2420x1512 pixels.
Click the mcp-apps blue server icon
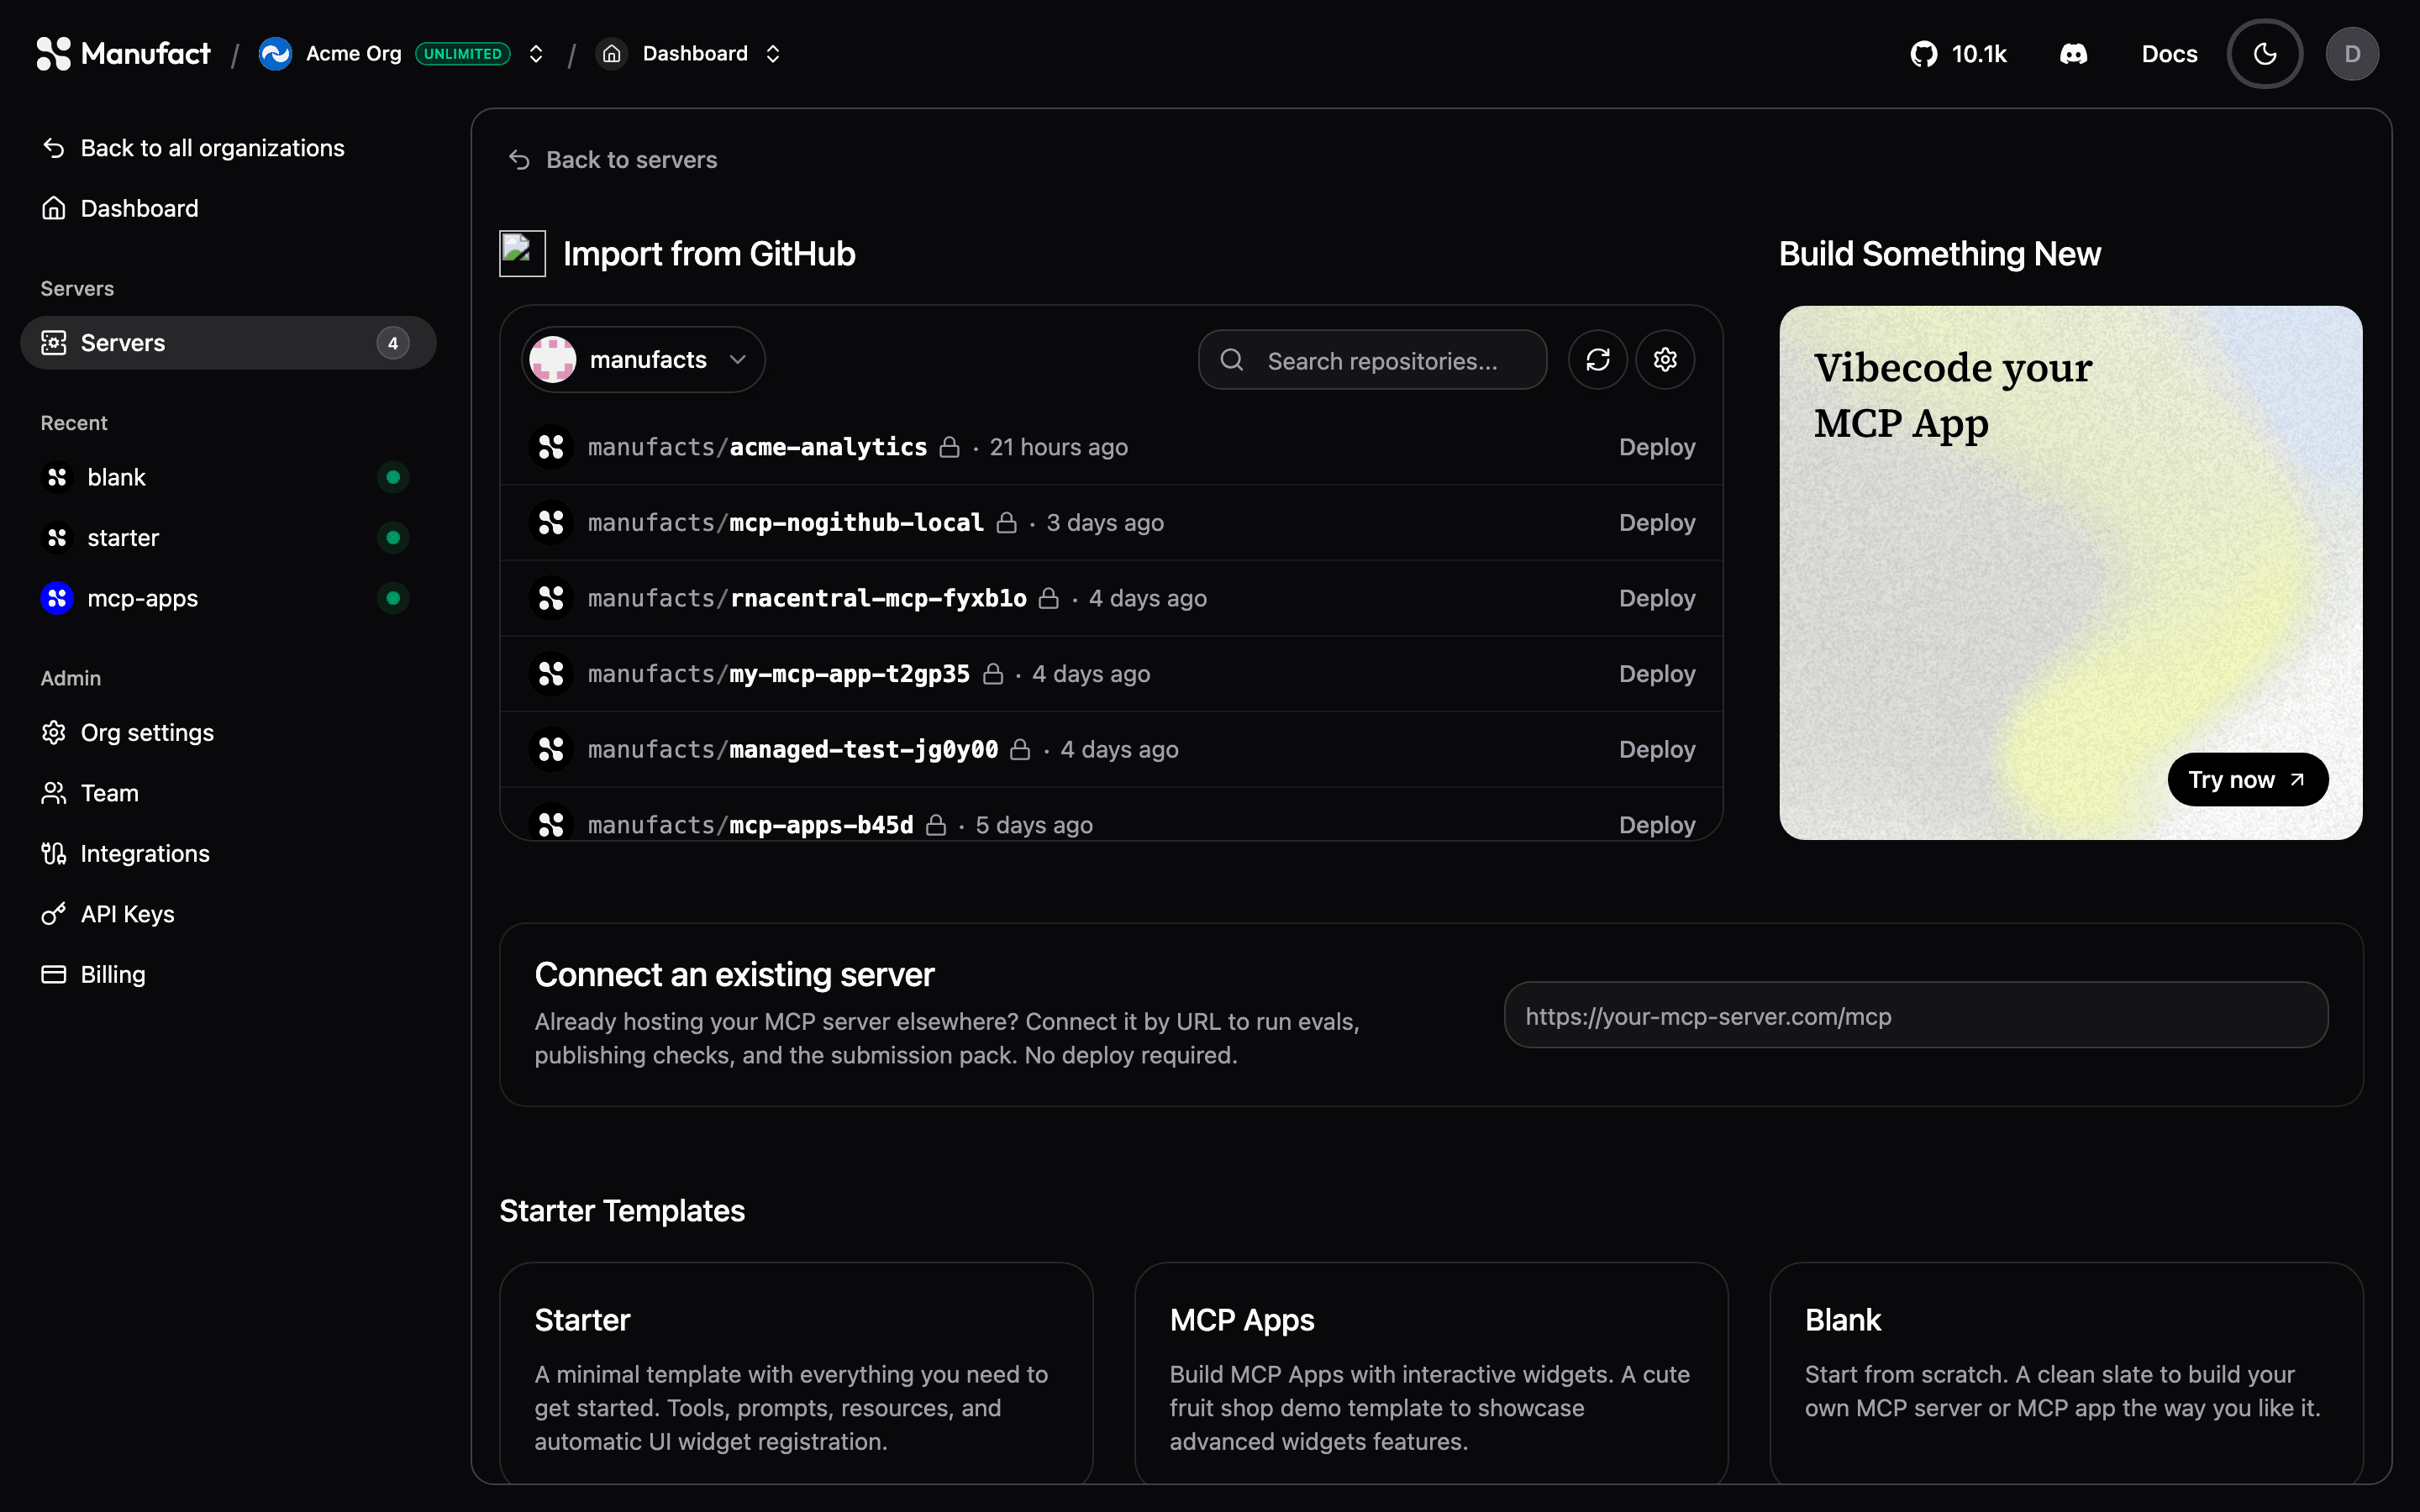click(57, 598)
